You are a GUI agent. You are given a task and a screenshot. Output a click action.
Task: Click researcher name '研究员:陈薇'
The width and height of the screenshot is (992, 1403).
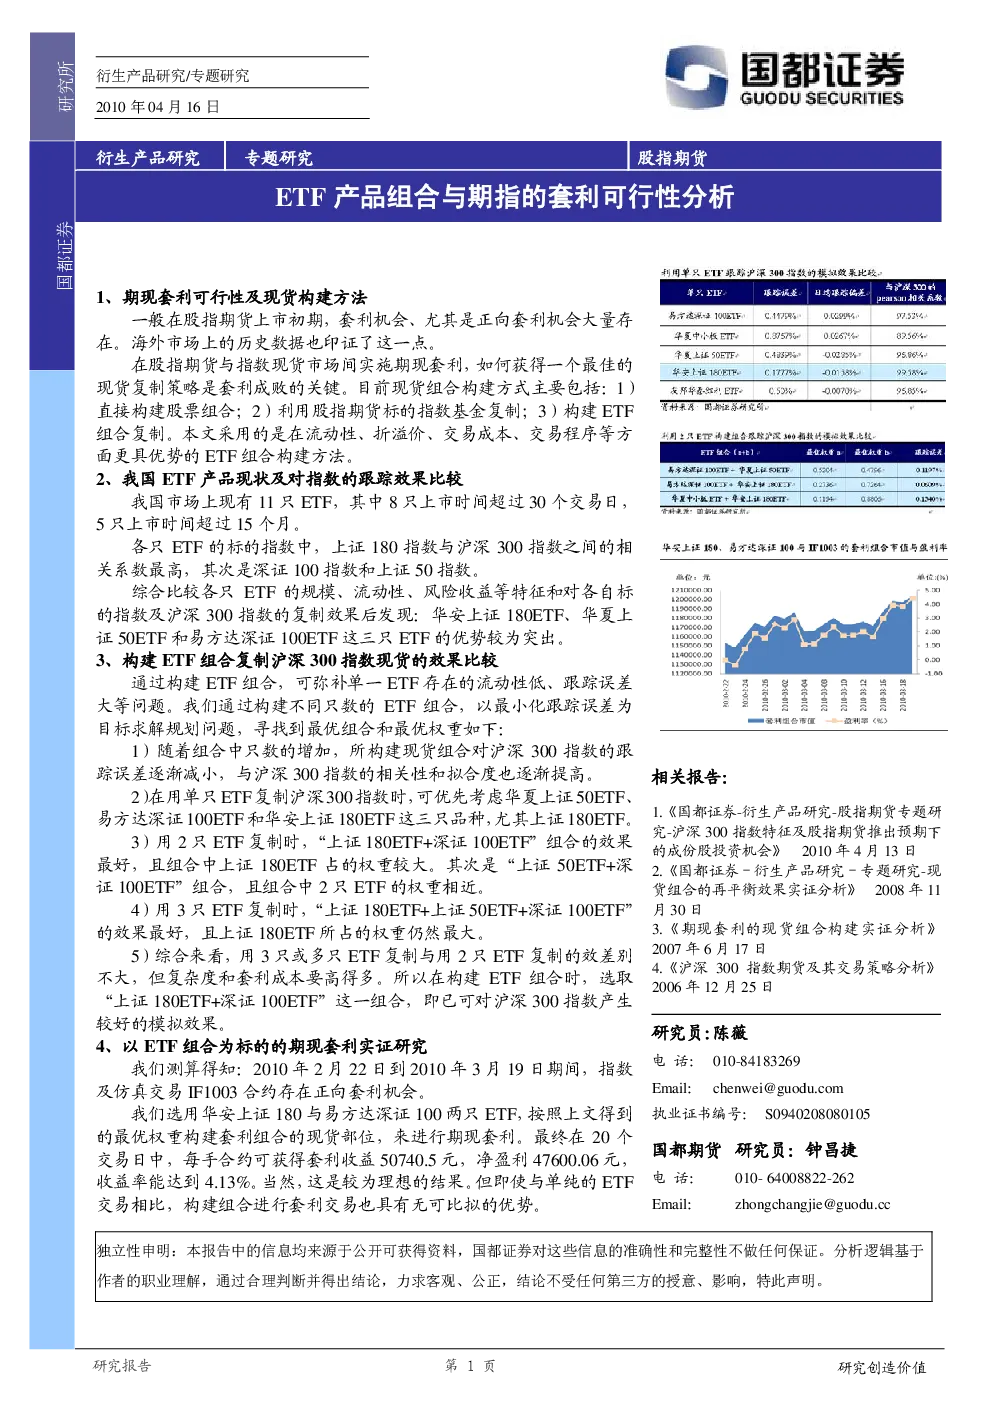tap(700, 1033)
